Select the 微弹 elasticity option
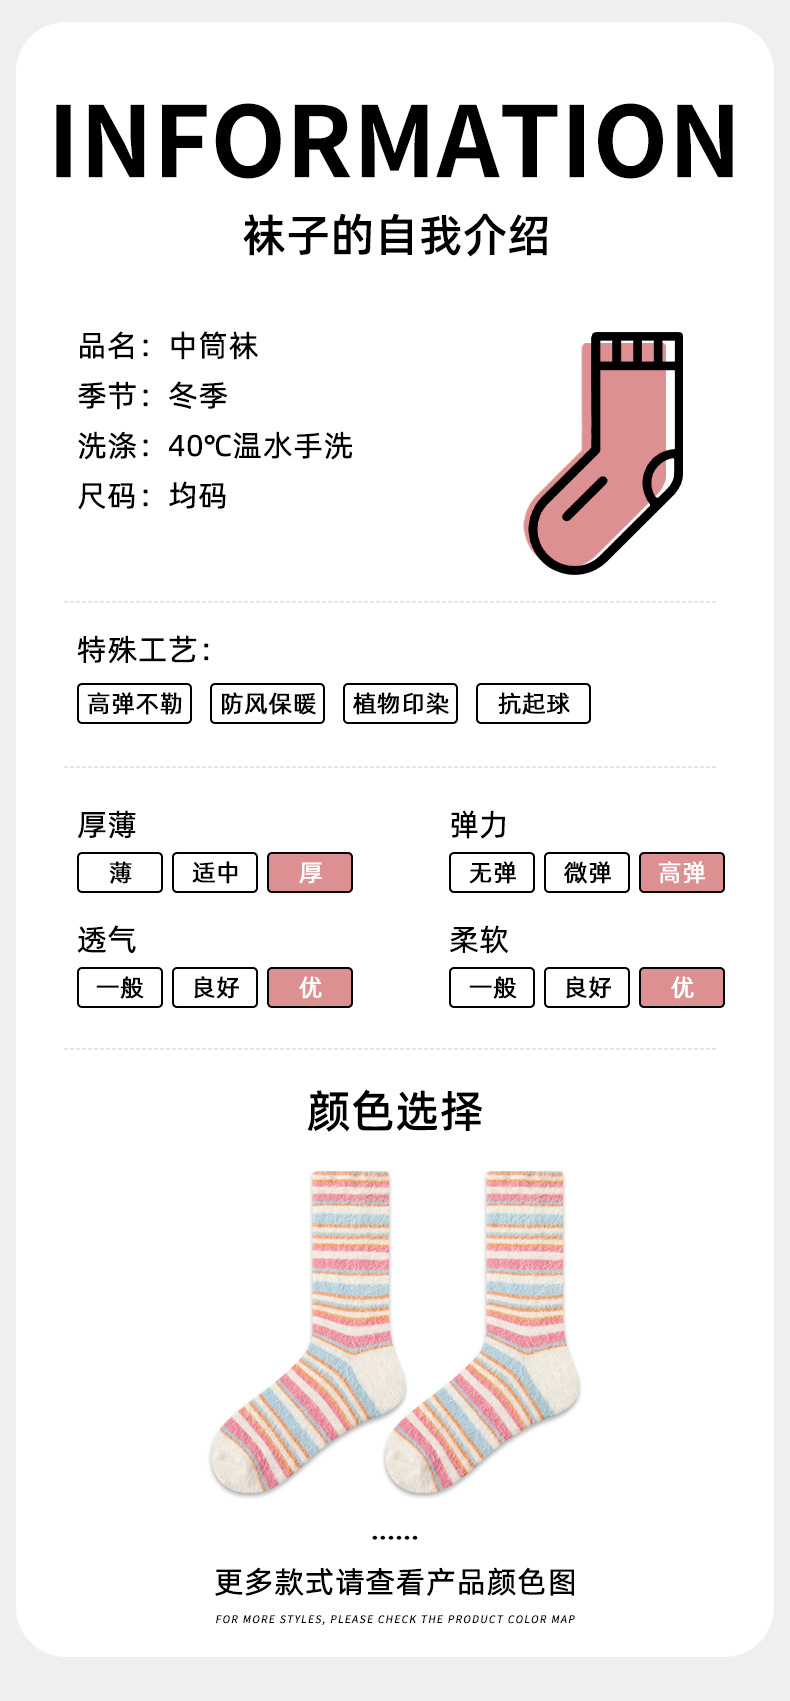This screenshot has height=1701, width=790. coord(587,872)
